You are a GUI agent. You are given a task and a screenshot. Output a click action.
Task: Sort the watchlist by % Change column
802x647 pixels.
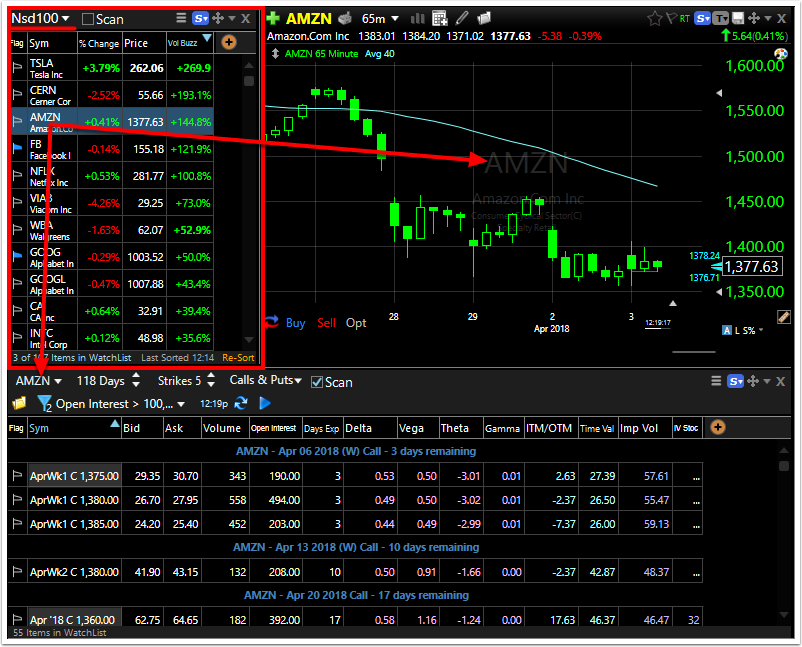click(x=99, y=43)
